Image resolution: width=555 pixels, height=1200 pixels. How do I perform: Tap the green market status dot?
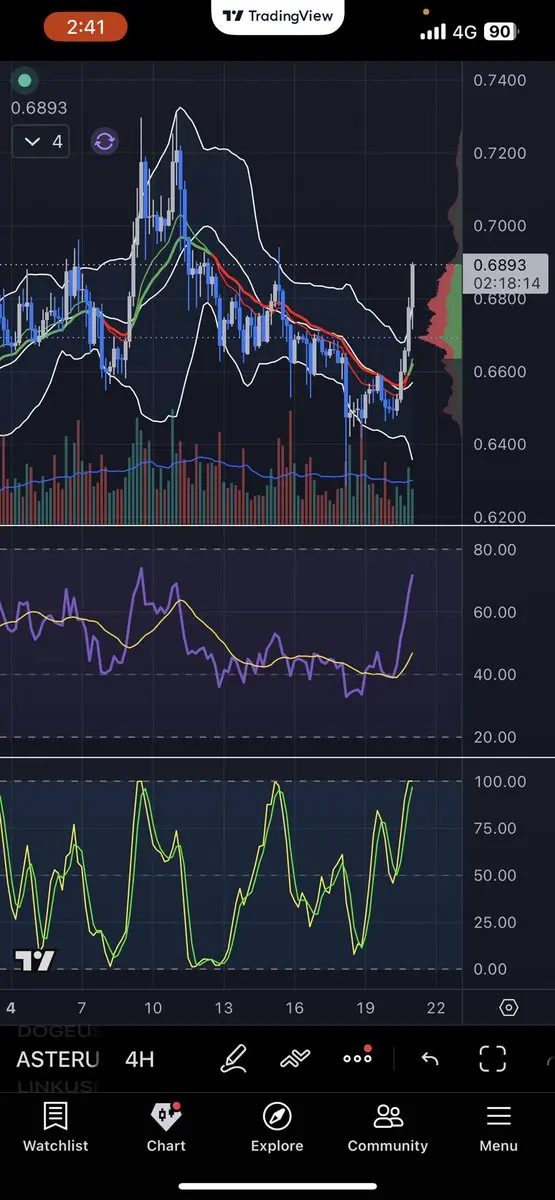[25, 80]
